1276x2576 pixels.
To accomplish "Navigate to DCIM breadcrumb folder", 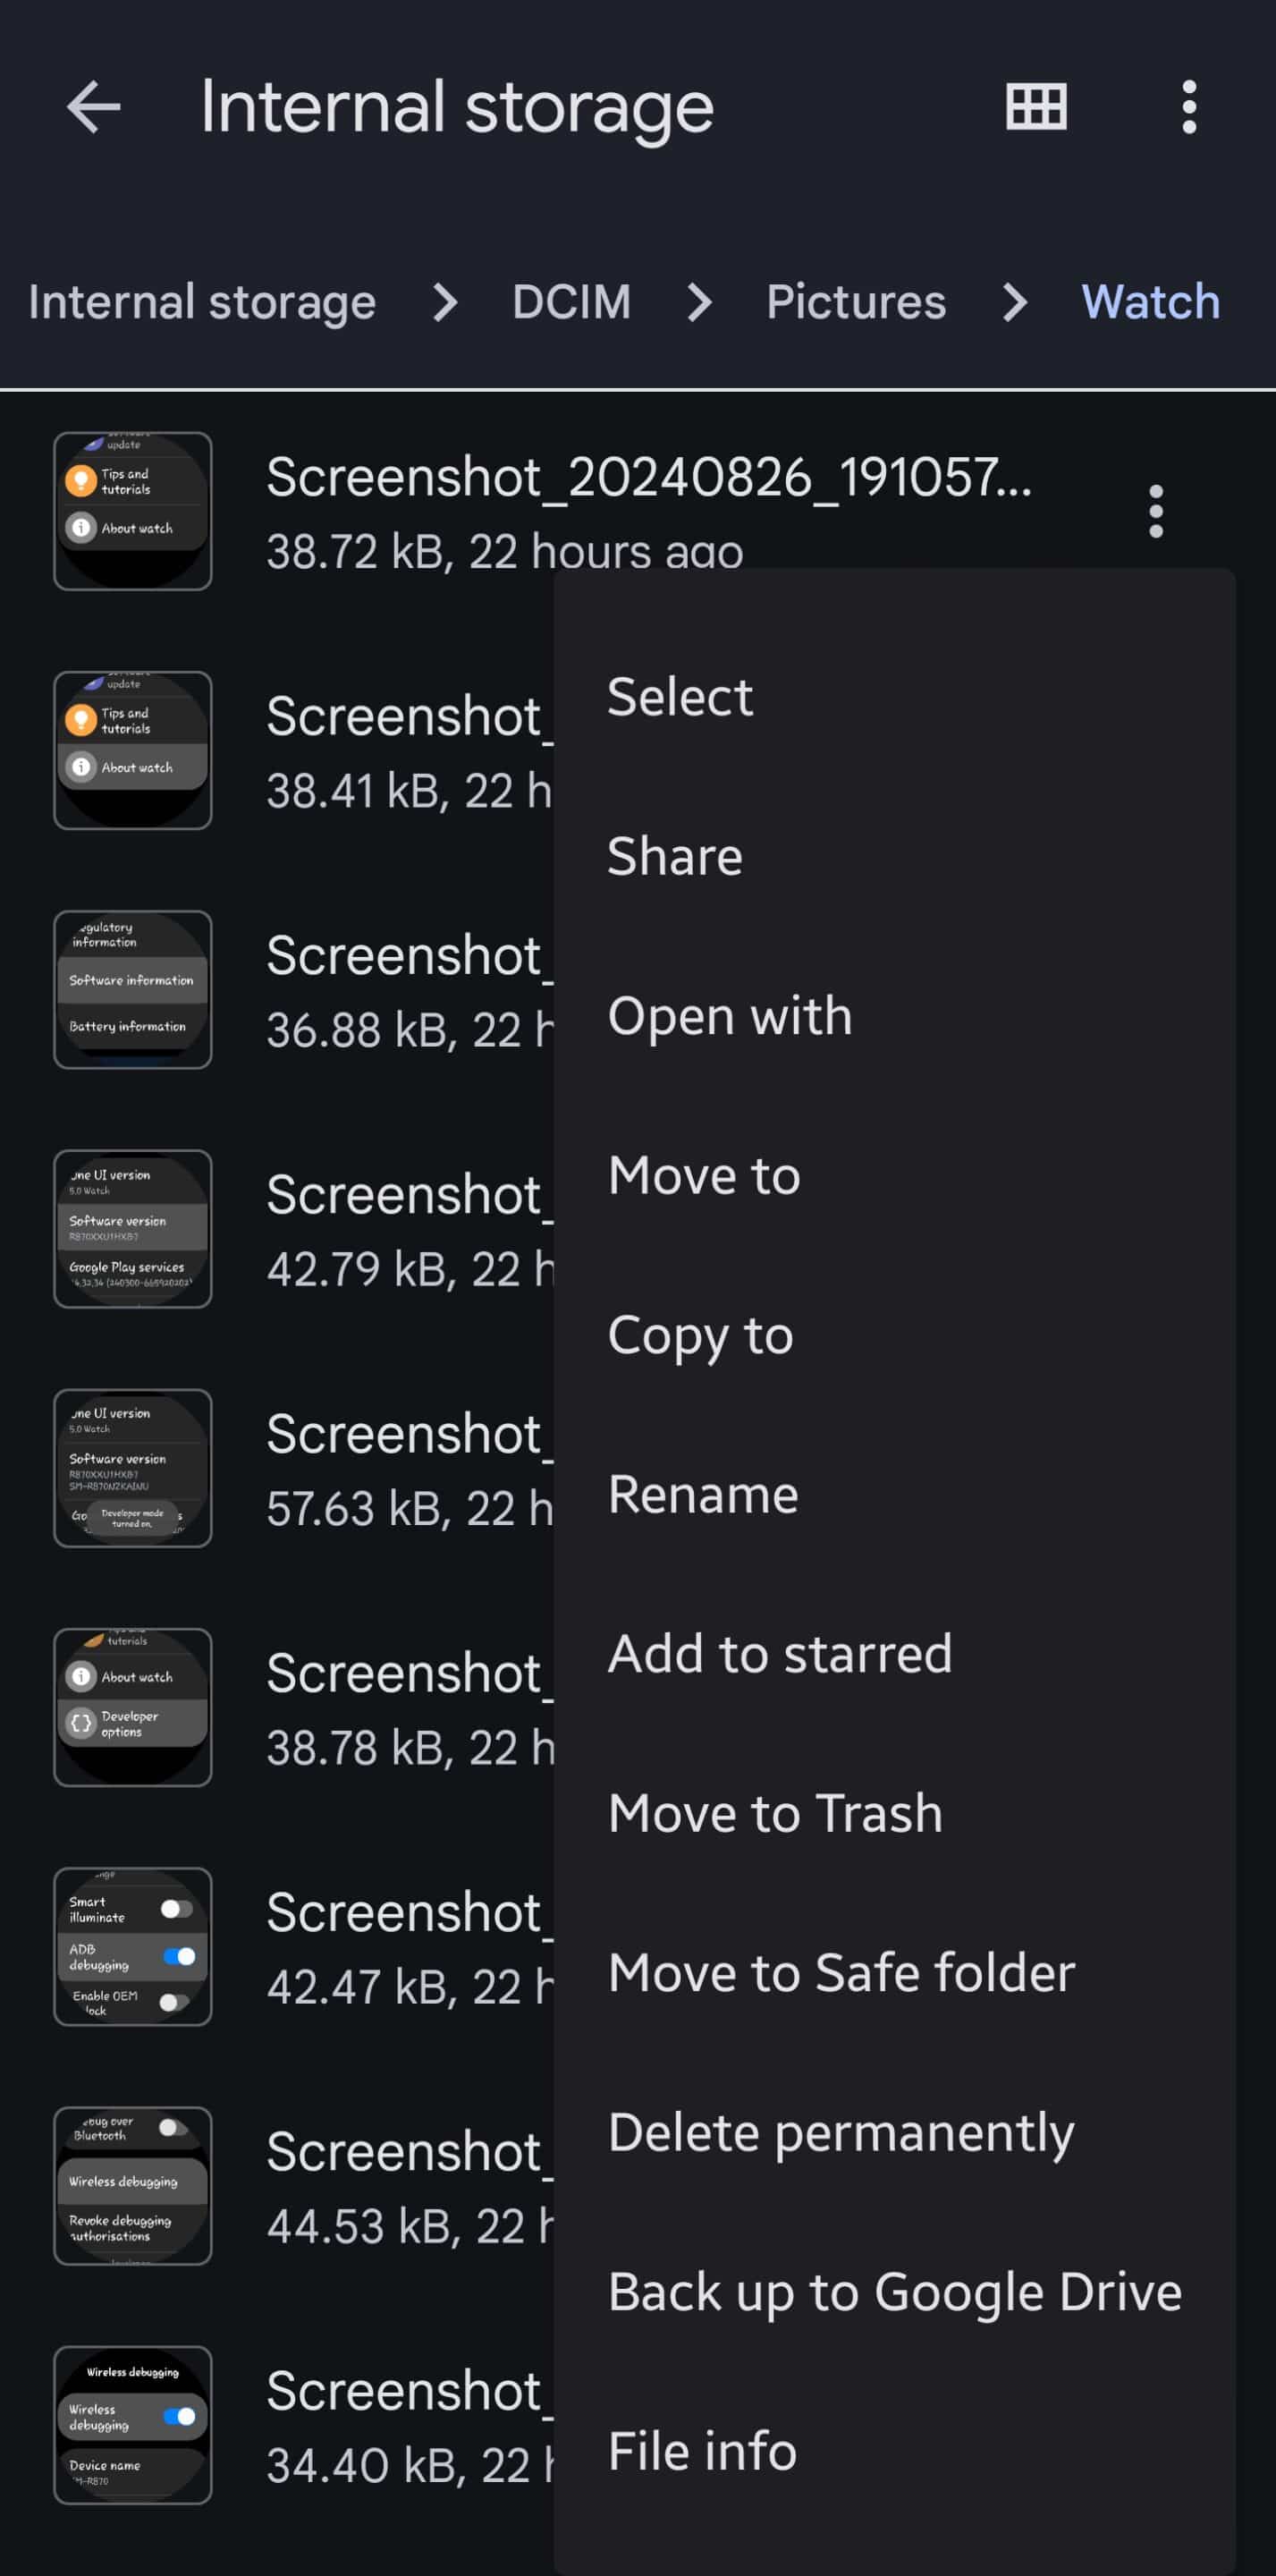I will tap(571, 302).
